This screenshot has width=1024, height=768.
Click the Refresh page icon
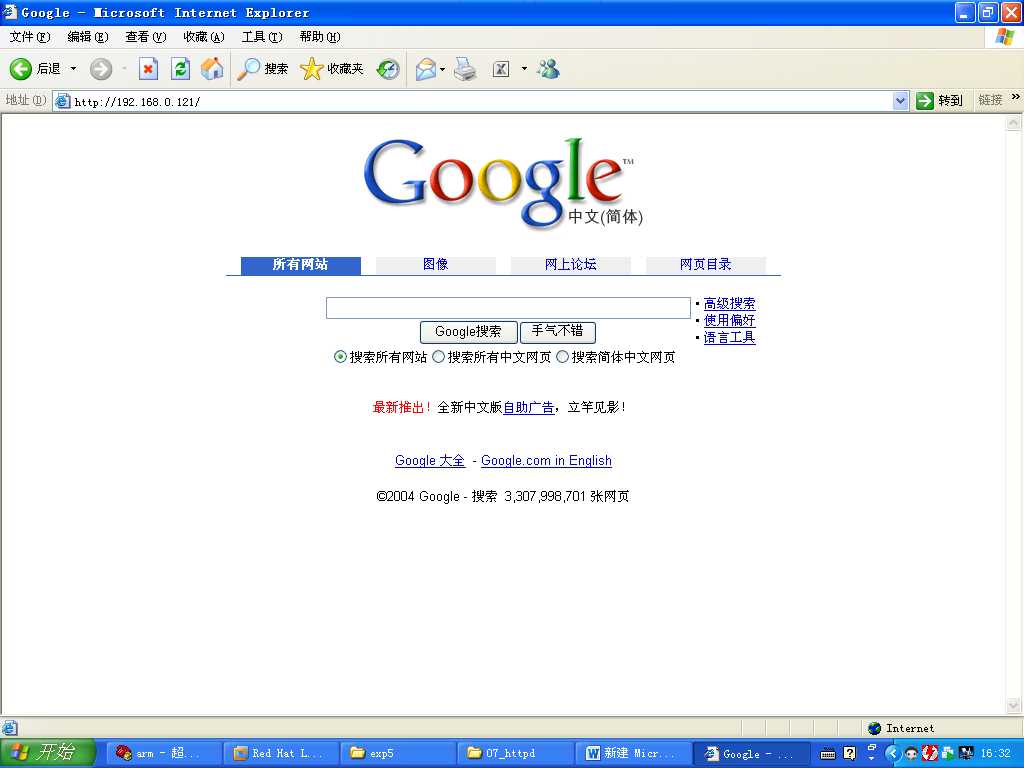[180, 69]
